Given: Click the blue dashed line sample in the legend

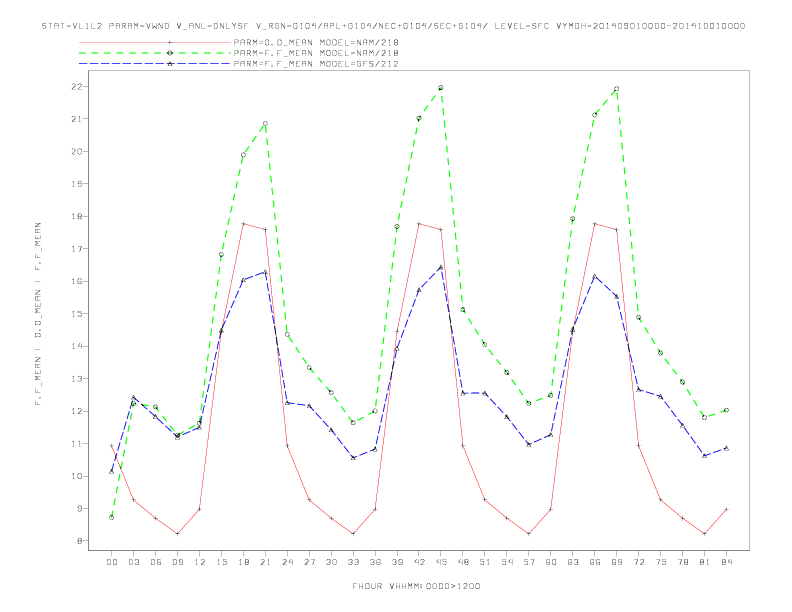Looking at the screenshot, I should (155, 64).
